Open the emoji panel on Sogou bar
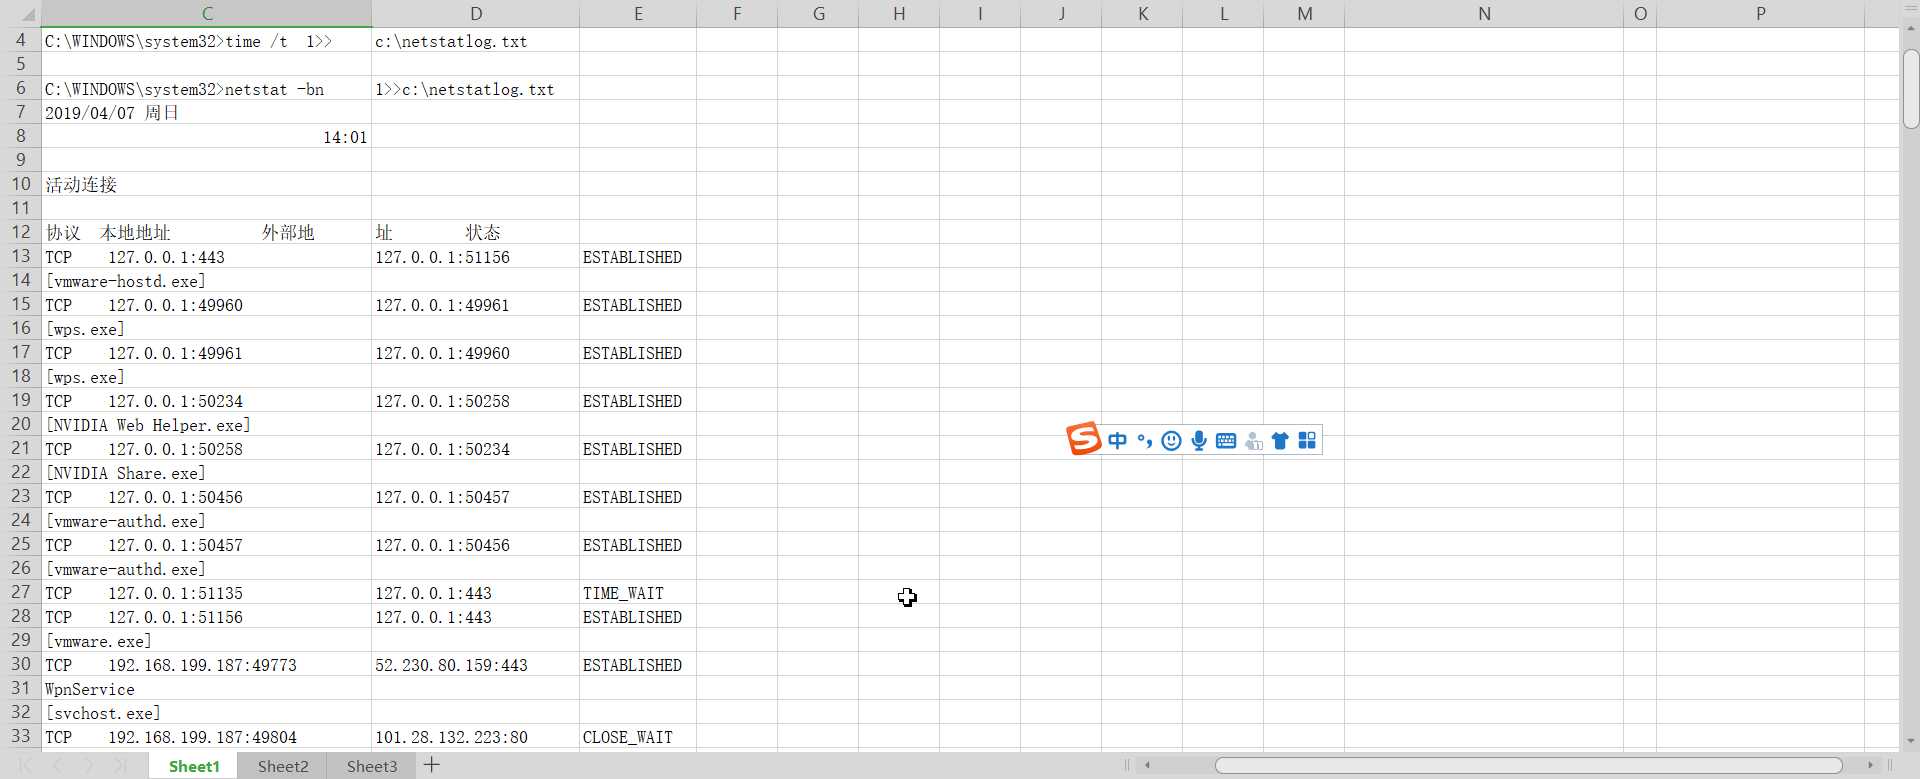Viewport: 1920px width, 779px height. coord(1172,441)
